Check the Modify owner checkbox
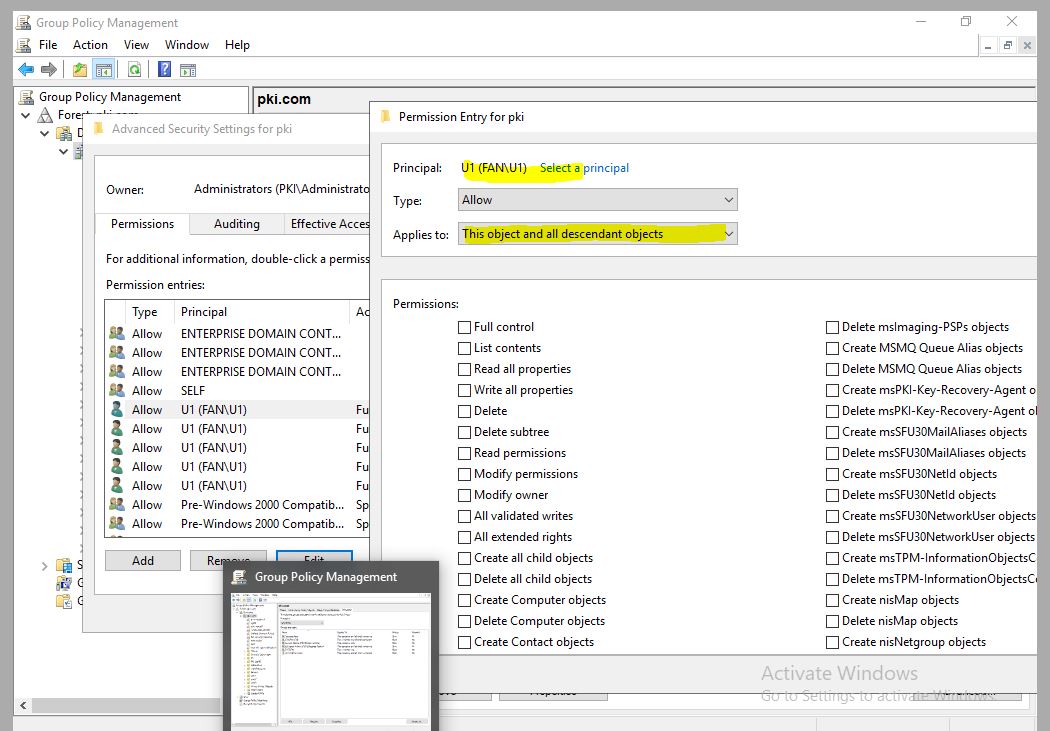This screenshot has height=731, width=1050. tap(464, 495)
